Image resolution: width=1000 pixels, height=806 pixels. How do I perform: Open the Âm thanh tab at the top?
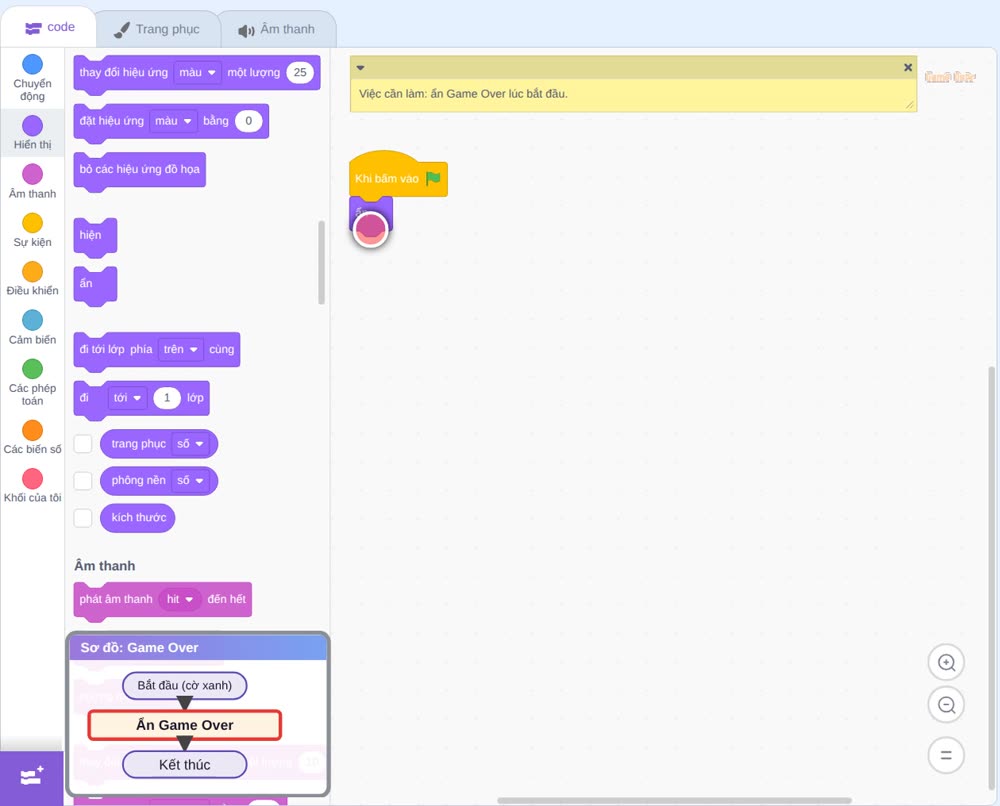277,29
